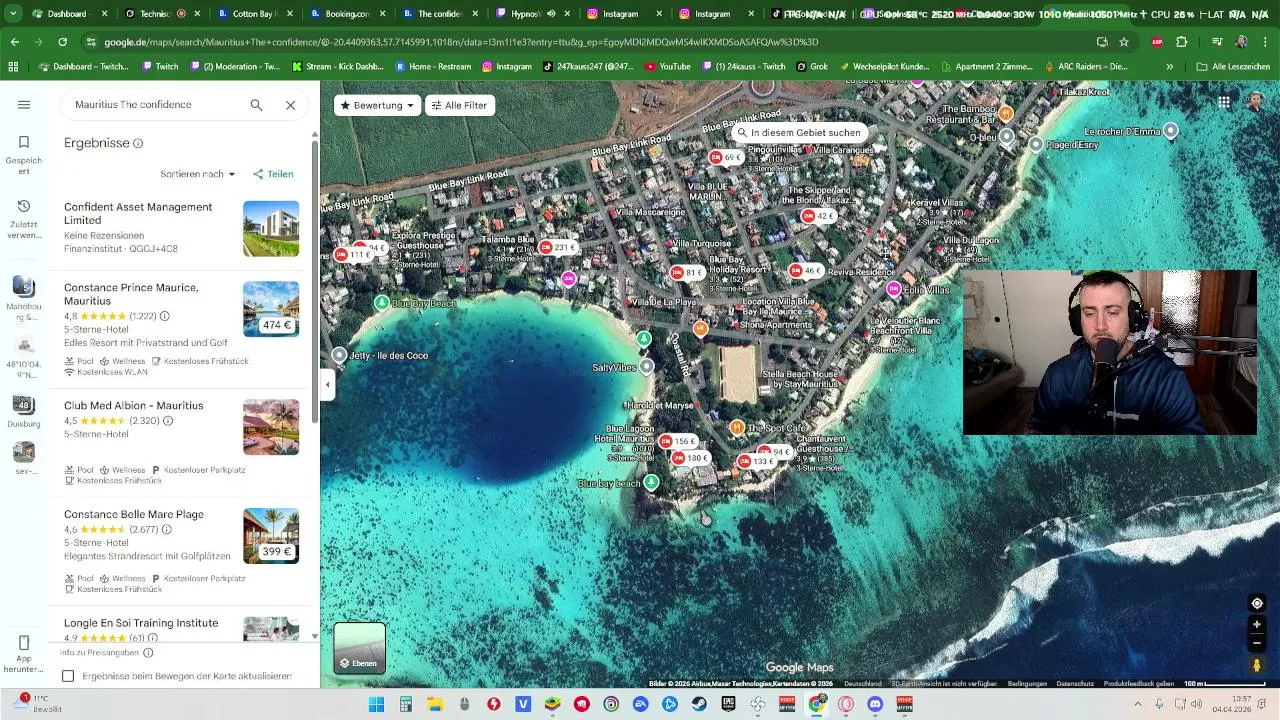Open the apps grid in the bookmarks bar

point(13,66)
